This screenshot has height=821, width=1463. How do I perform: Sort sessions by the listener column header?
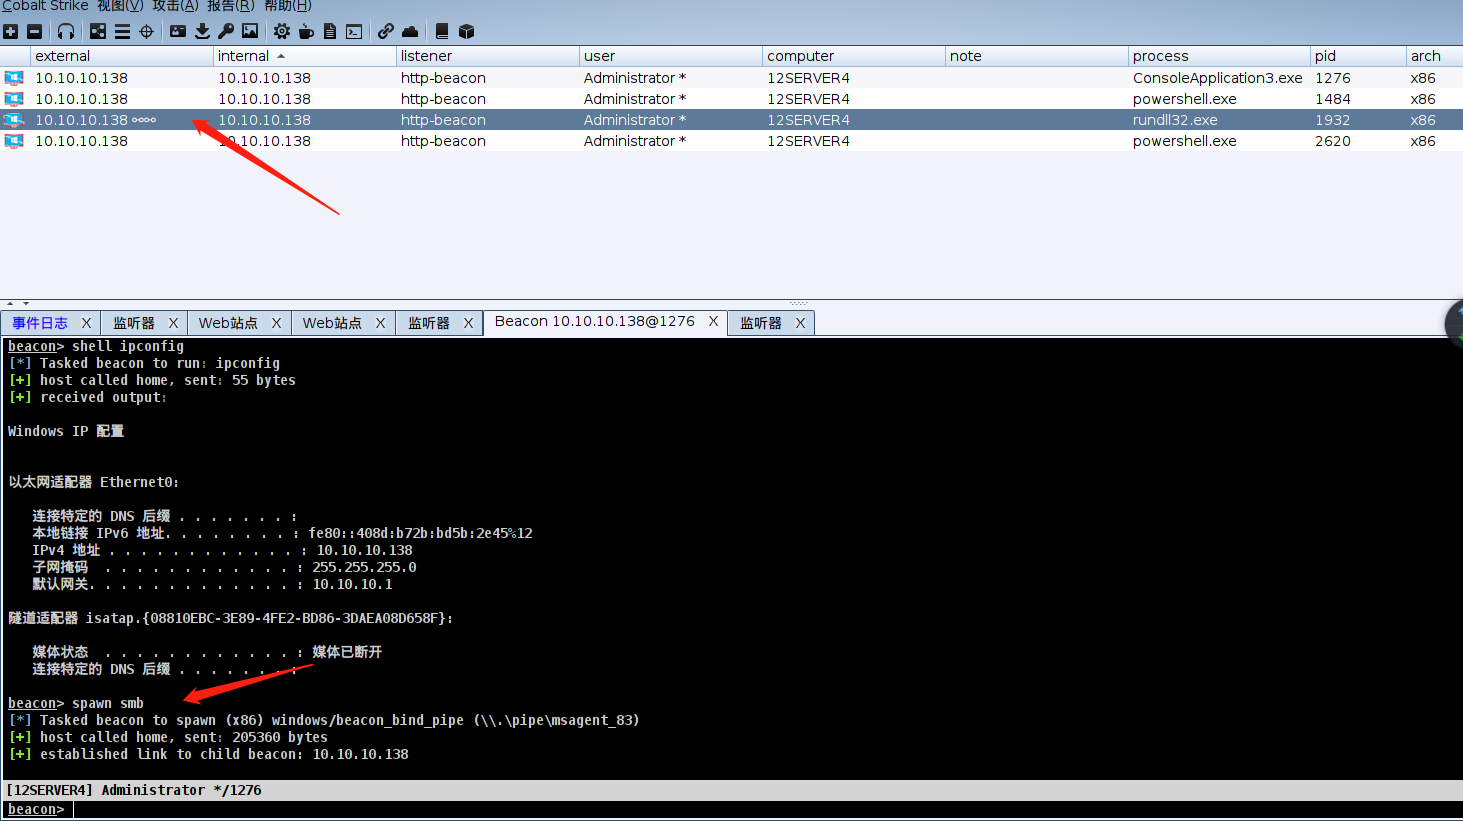(488, 56)
